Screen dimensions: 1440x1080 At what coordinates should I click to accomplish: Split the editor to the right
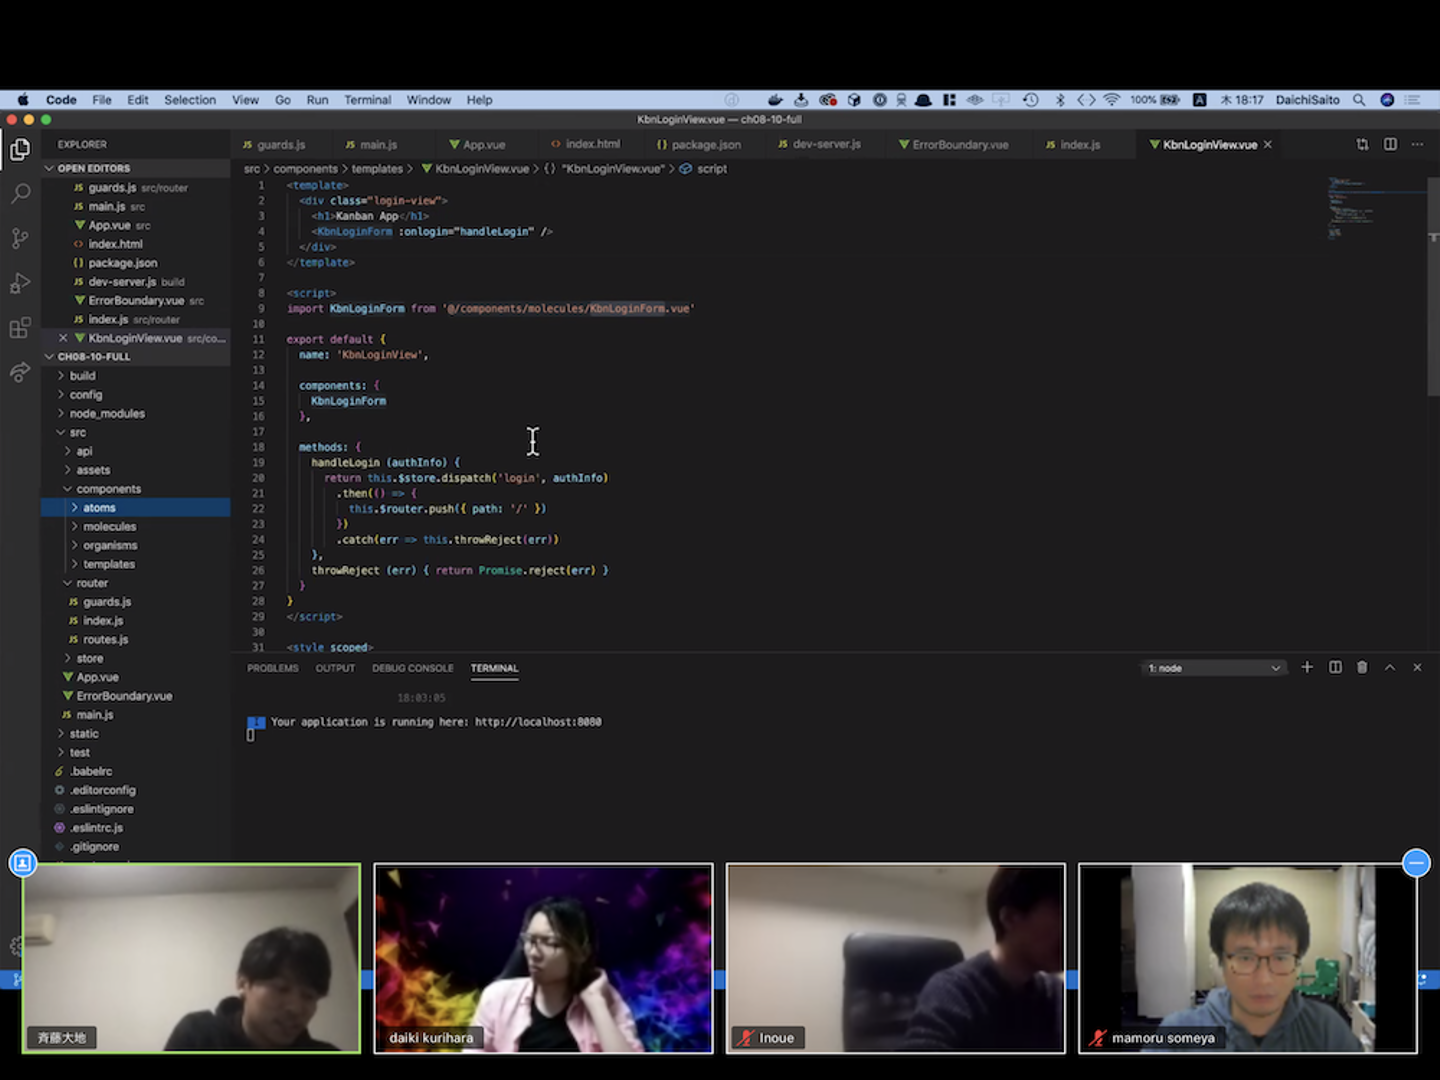(x=1390, y=145)
